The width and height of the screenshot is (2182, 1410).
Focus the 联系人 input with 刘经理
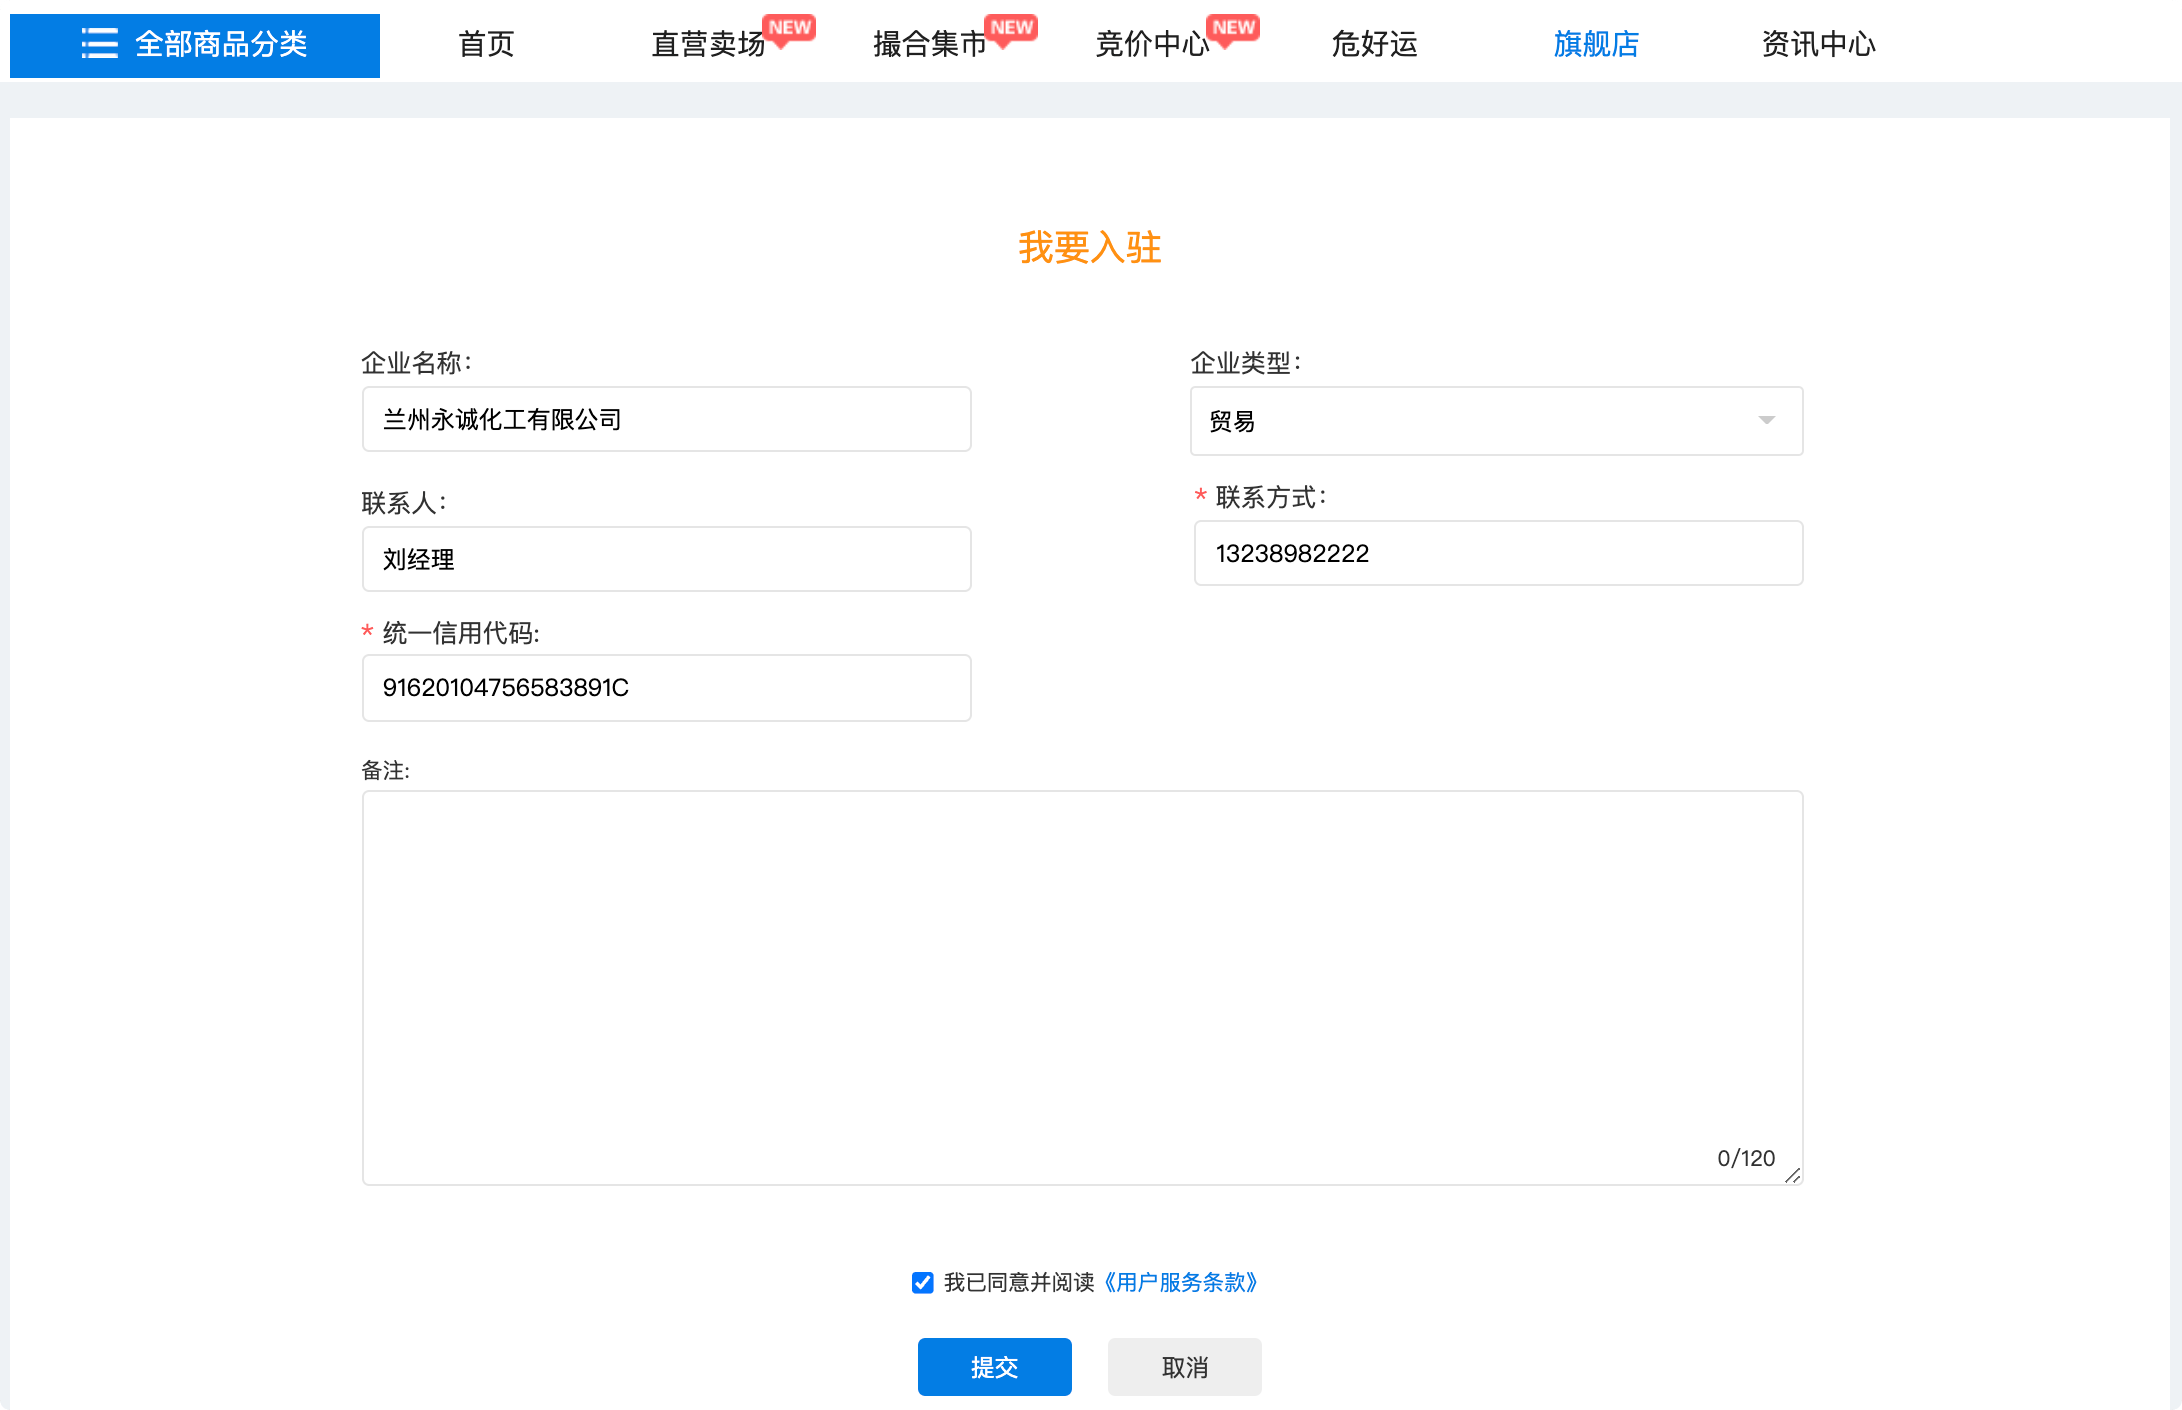point(667,559)
